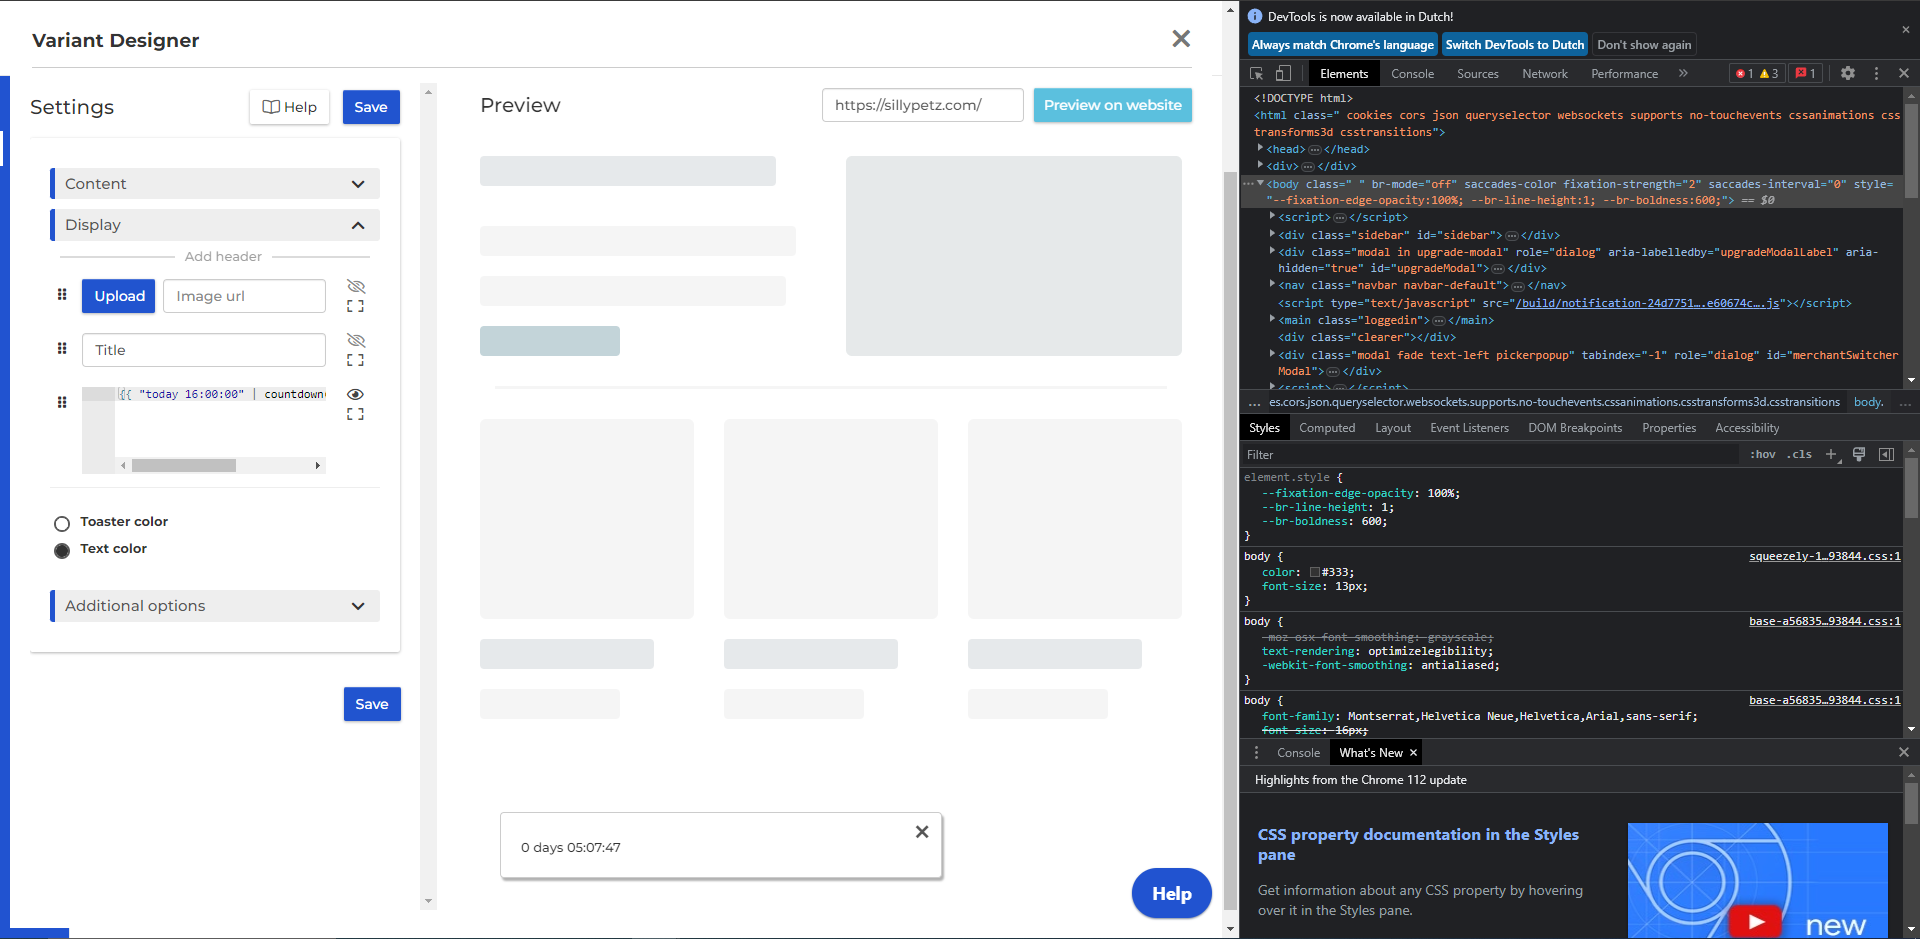The height and width of the screenshot is (939, 1920).
Task: Click the #333 color swatch in body rule
Action: (x=1315, y=572)
